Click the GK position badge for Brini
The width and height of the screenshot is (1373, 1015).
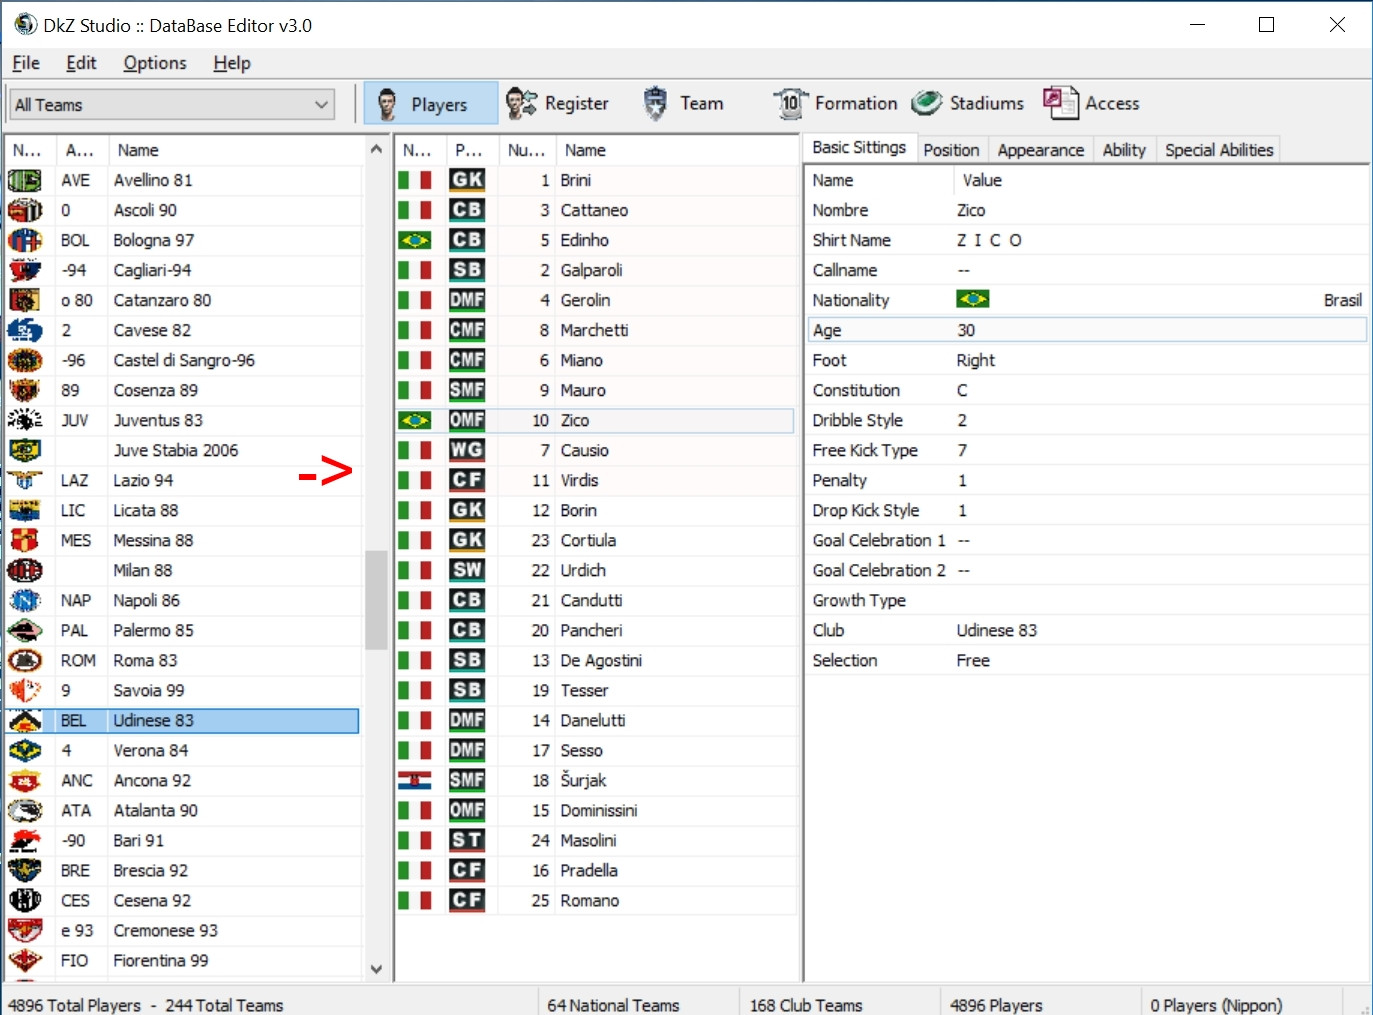[467, 180]
